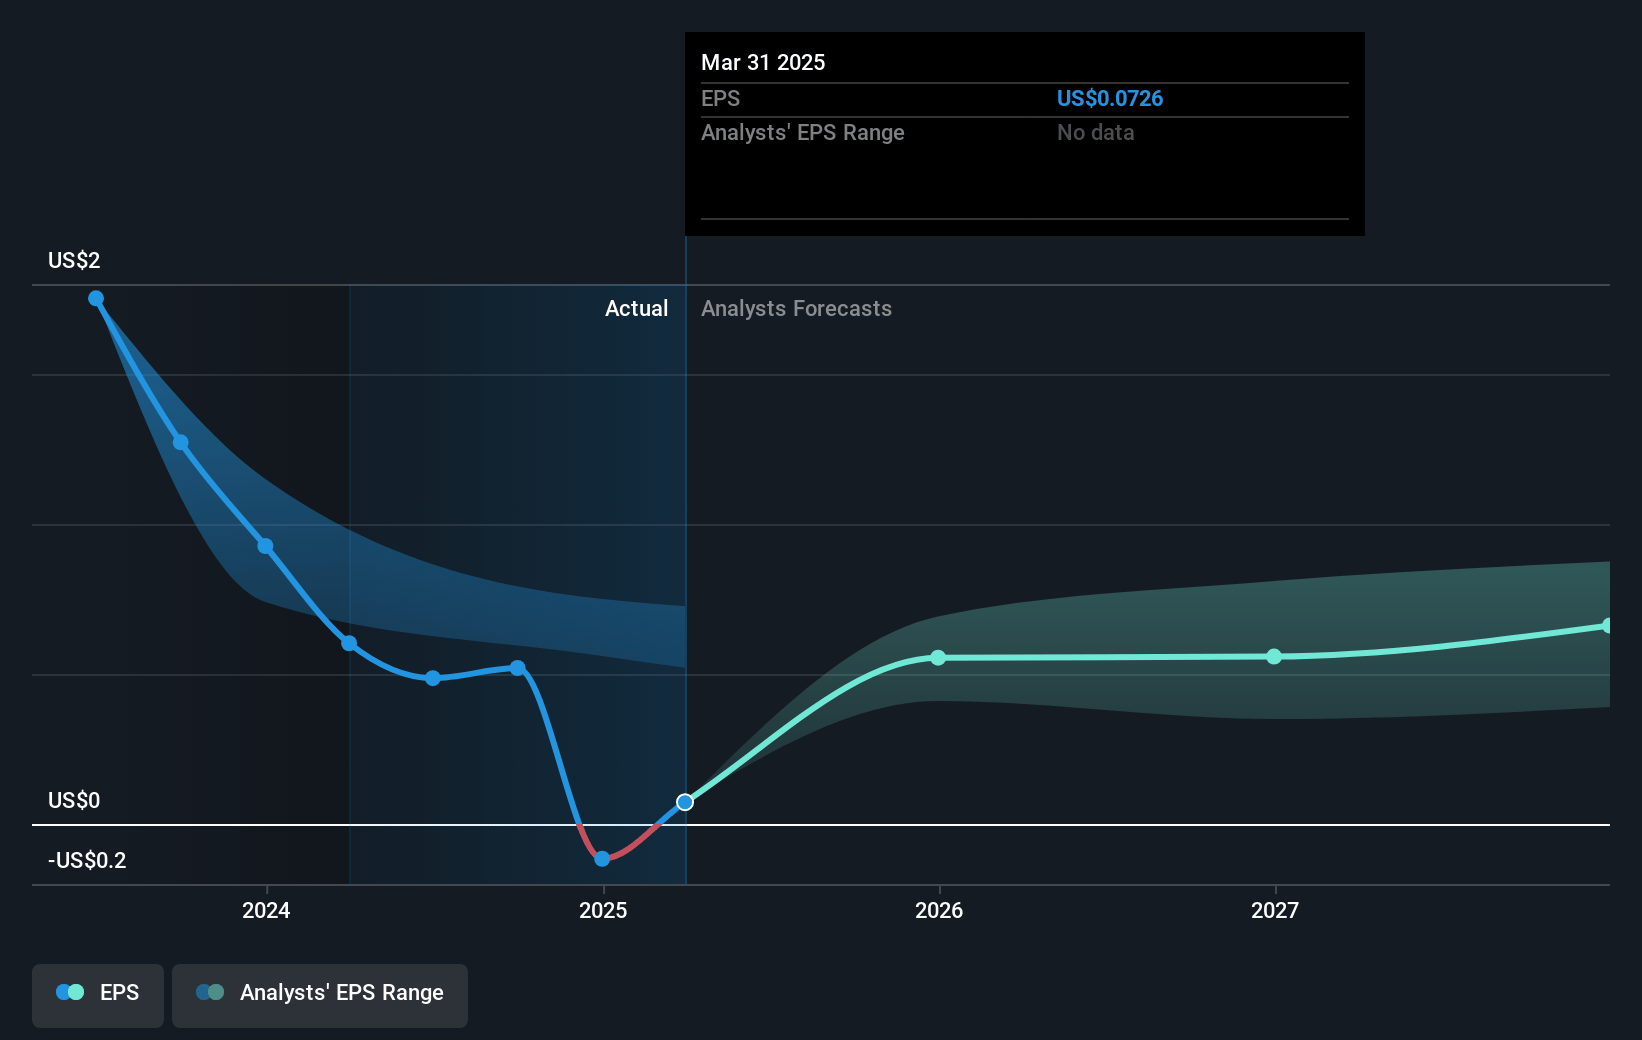Click the Mar 31 2025 tooltip date

pyautogui.click(x=763, y=62)
